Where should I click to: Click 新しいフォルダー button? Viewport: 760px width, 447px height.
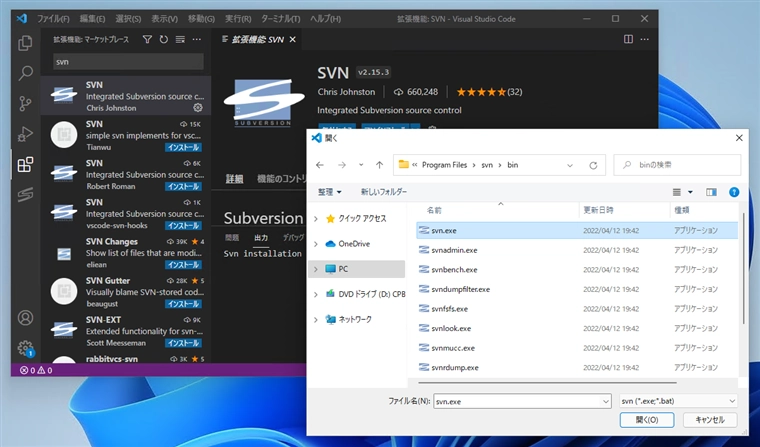coord(384,192)
